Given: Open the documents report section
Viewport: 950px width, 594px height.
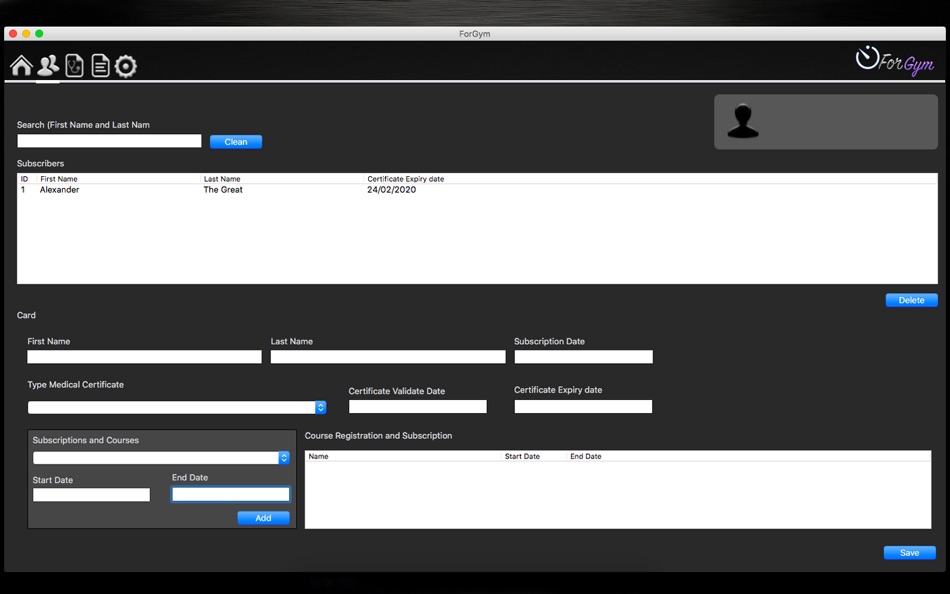Looking at the screenshot, I should pos(99,65).
